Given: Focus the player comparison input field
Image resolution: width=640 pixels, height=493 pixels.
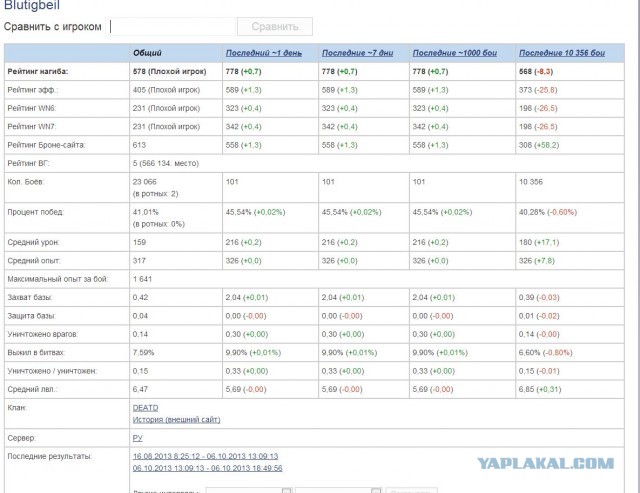Looking at the screenshot, I should pyautogui.click(x=171, y=27).
